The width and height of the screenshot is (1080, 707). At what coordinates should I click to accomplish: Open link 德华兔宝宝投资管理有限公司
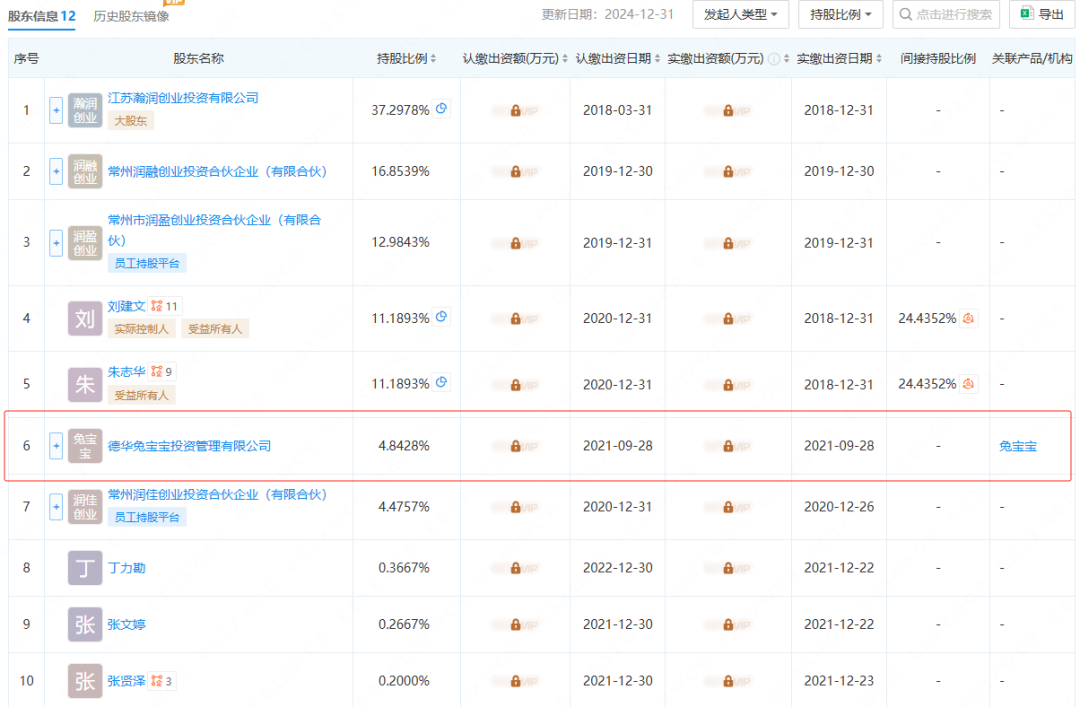(x=189, y=447)
